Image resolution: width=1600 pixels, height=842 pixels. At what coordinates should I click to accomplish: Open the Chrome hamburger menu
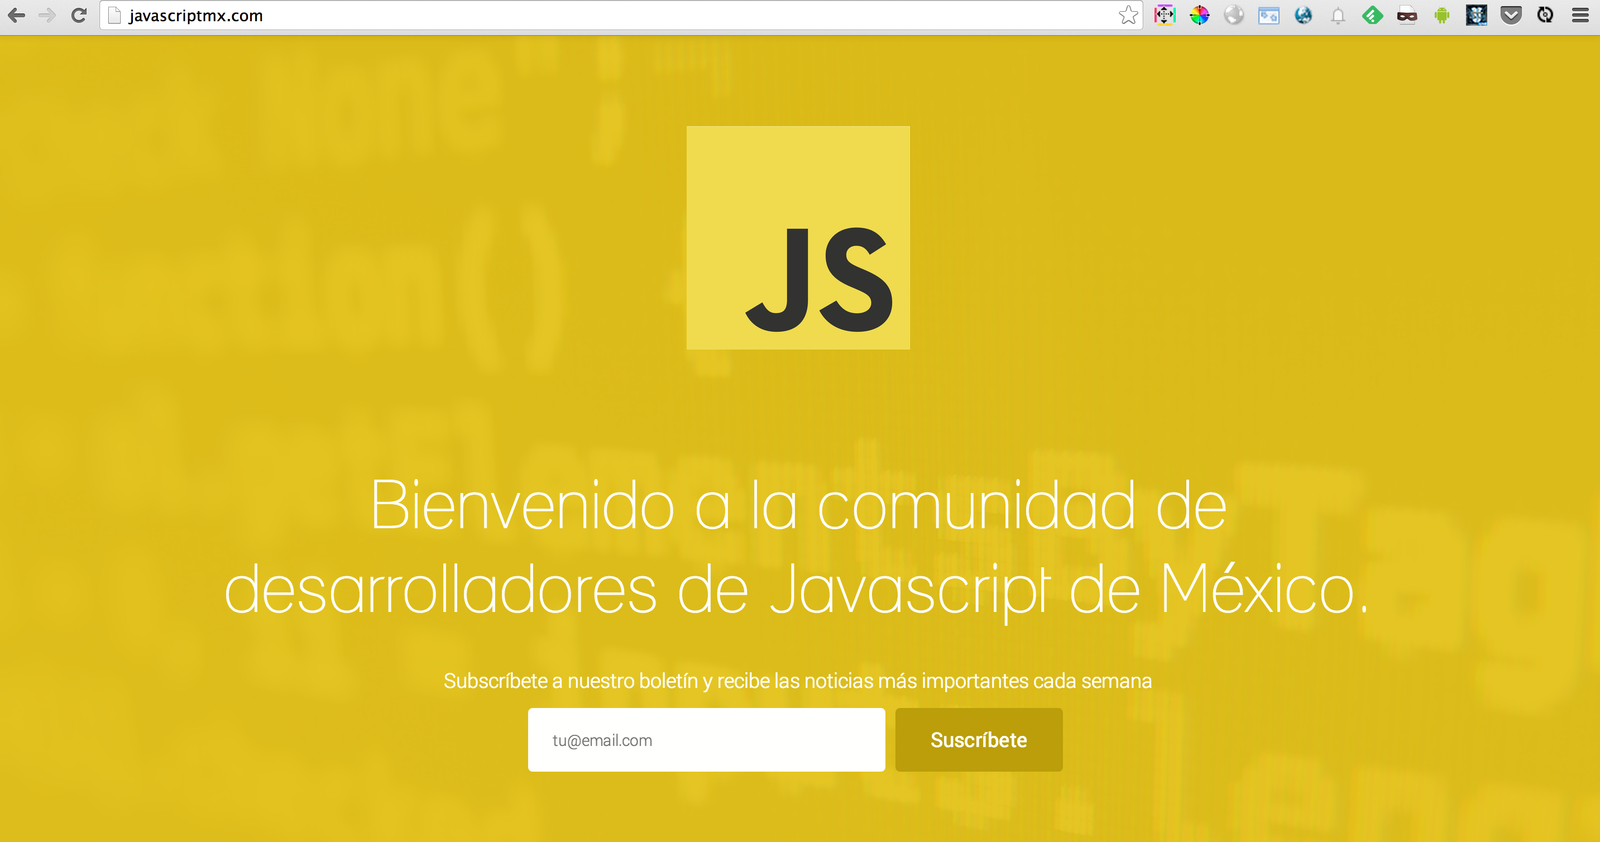point(1580,15)
